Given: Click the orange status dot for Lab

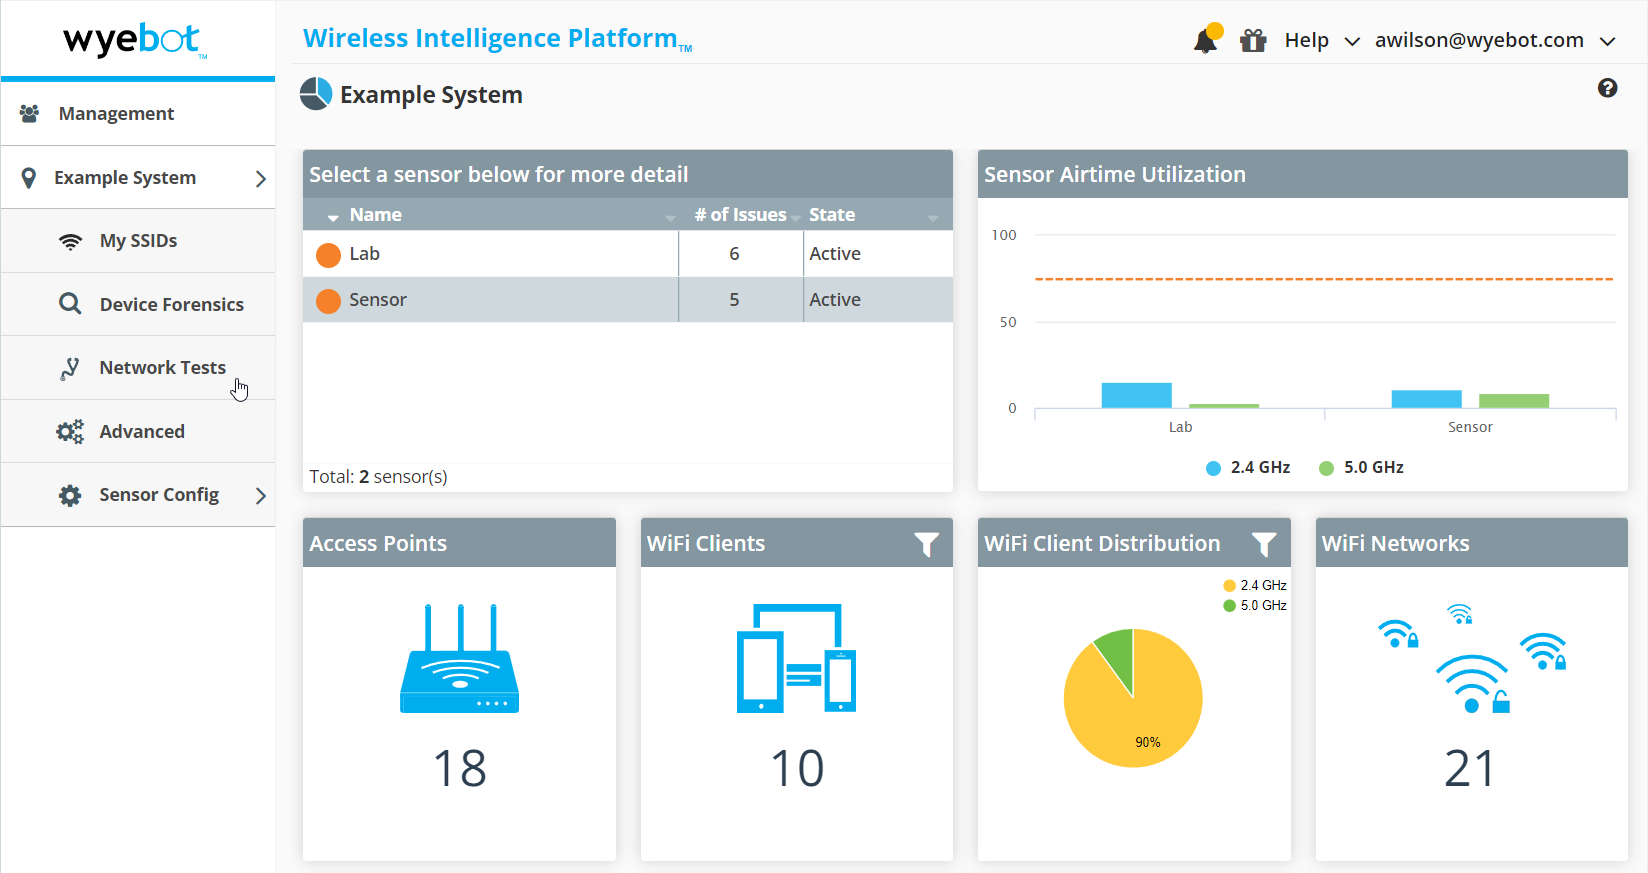Looking at the screenshot, I should tap(328, 255).
